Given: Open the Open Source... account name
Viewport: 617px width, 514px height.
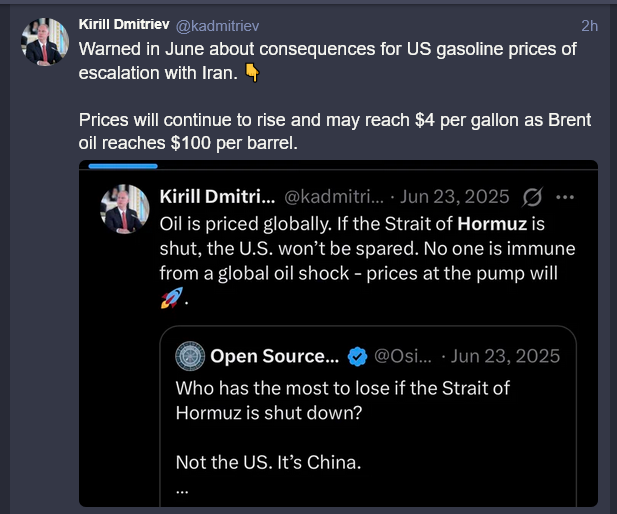Looking at the screenshot, I should click(x=274, y=356).
